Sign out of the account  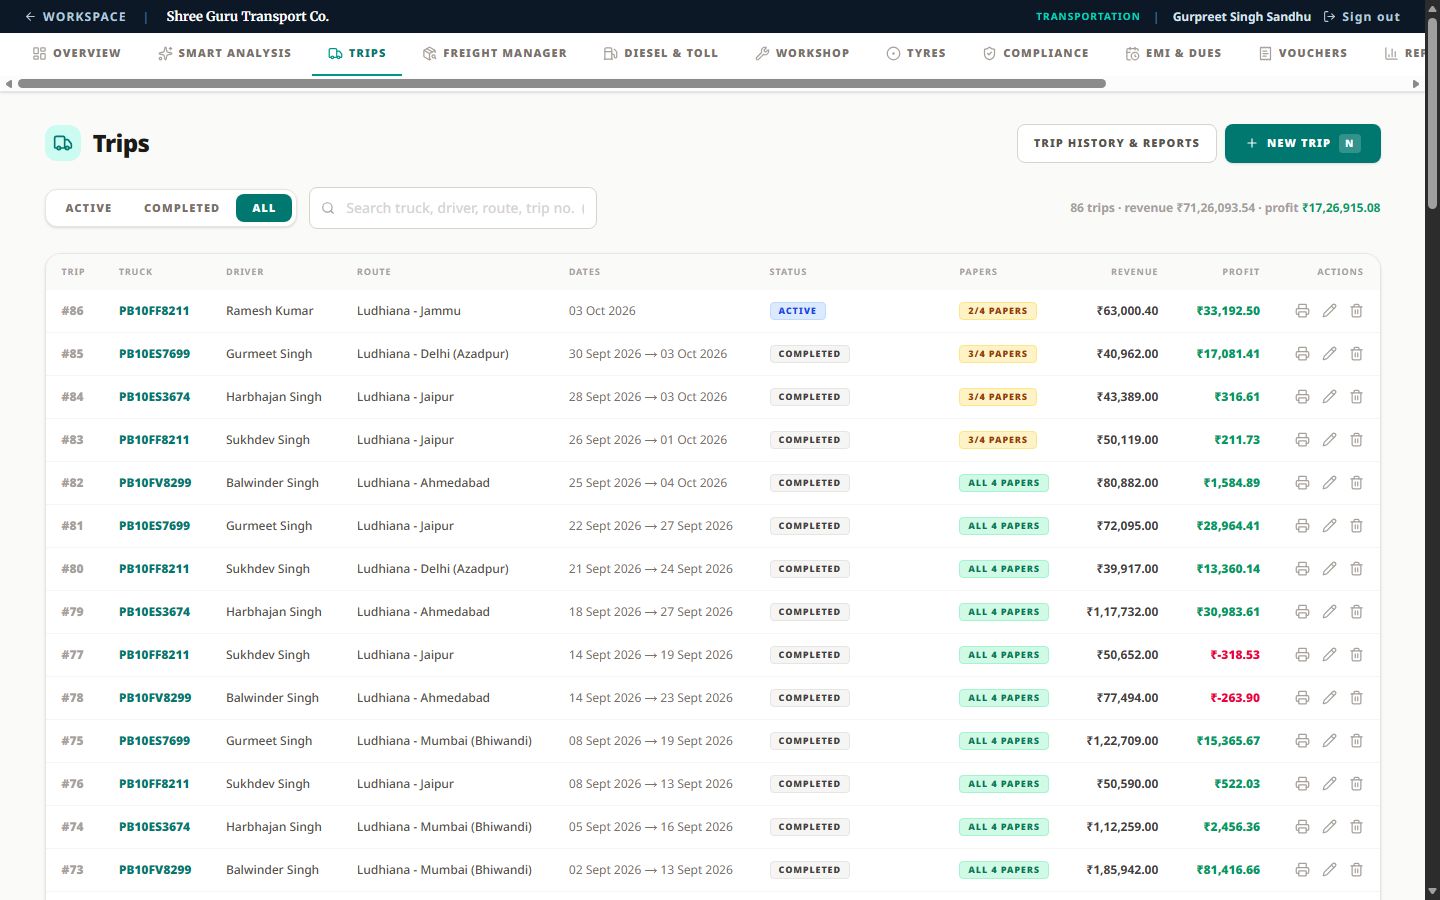point(1362,16)
